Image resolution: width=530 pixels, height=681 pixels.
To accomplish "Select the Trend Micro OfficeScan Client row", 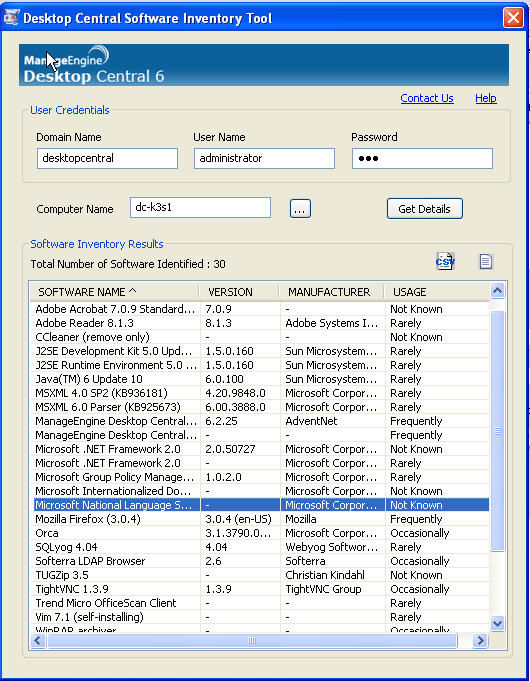I will [x=261, y=603].
